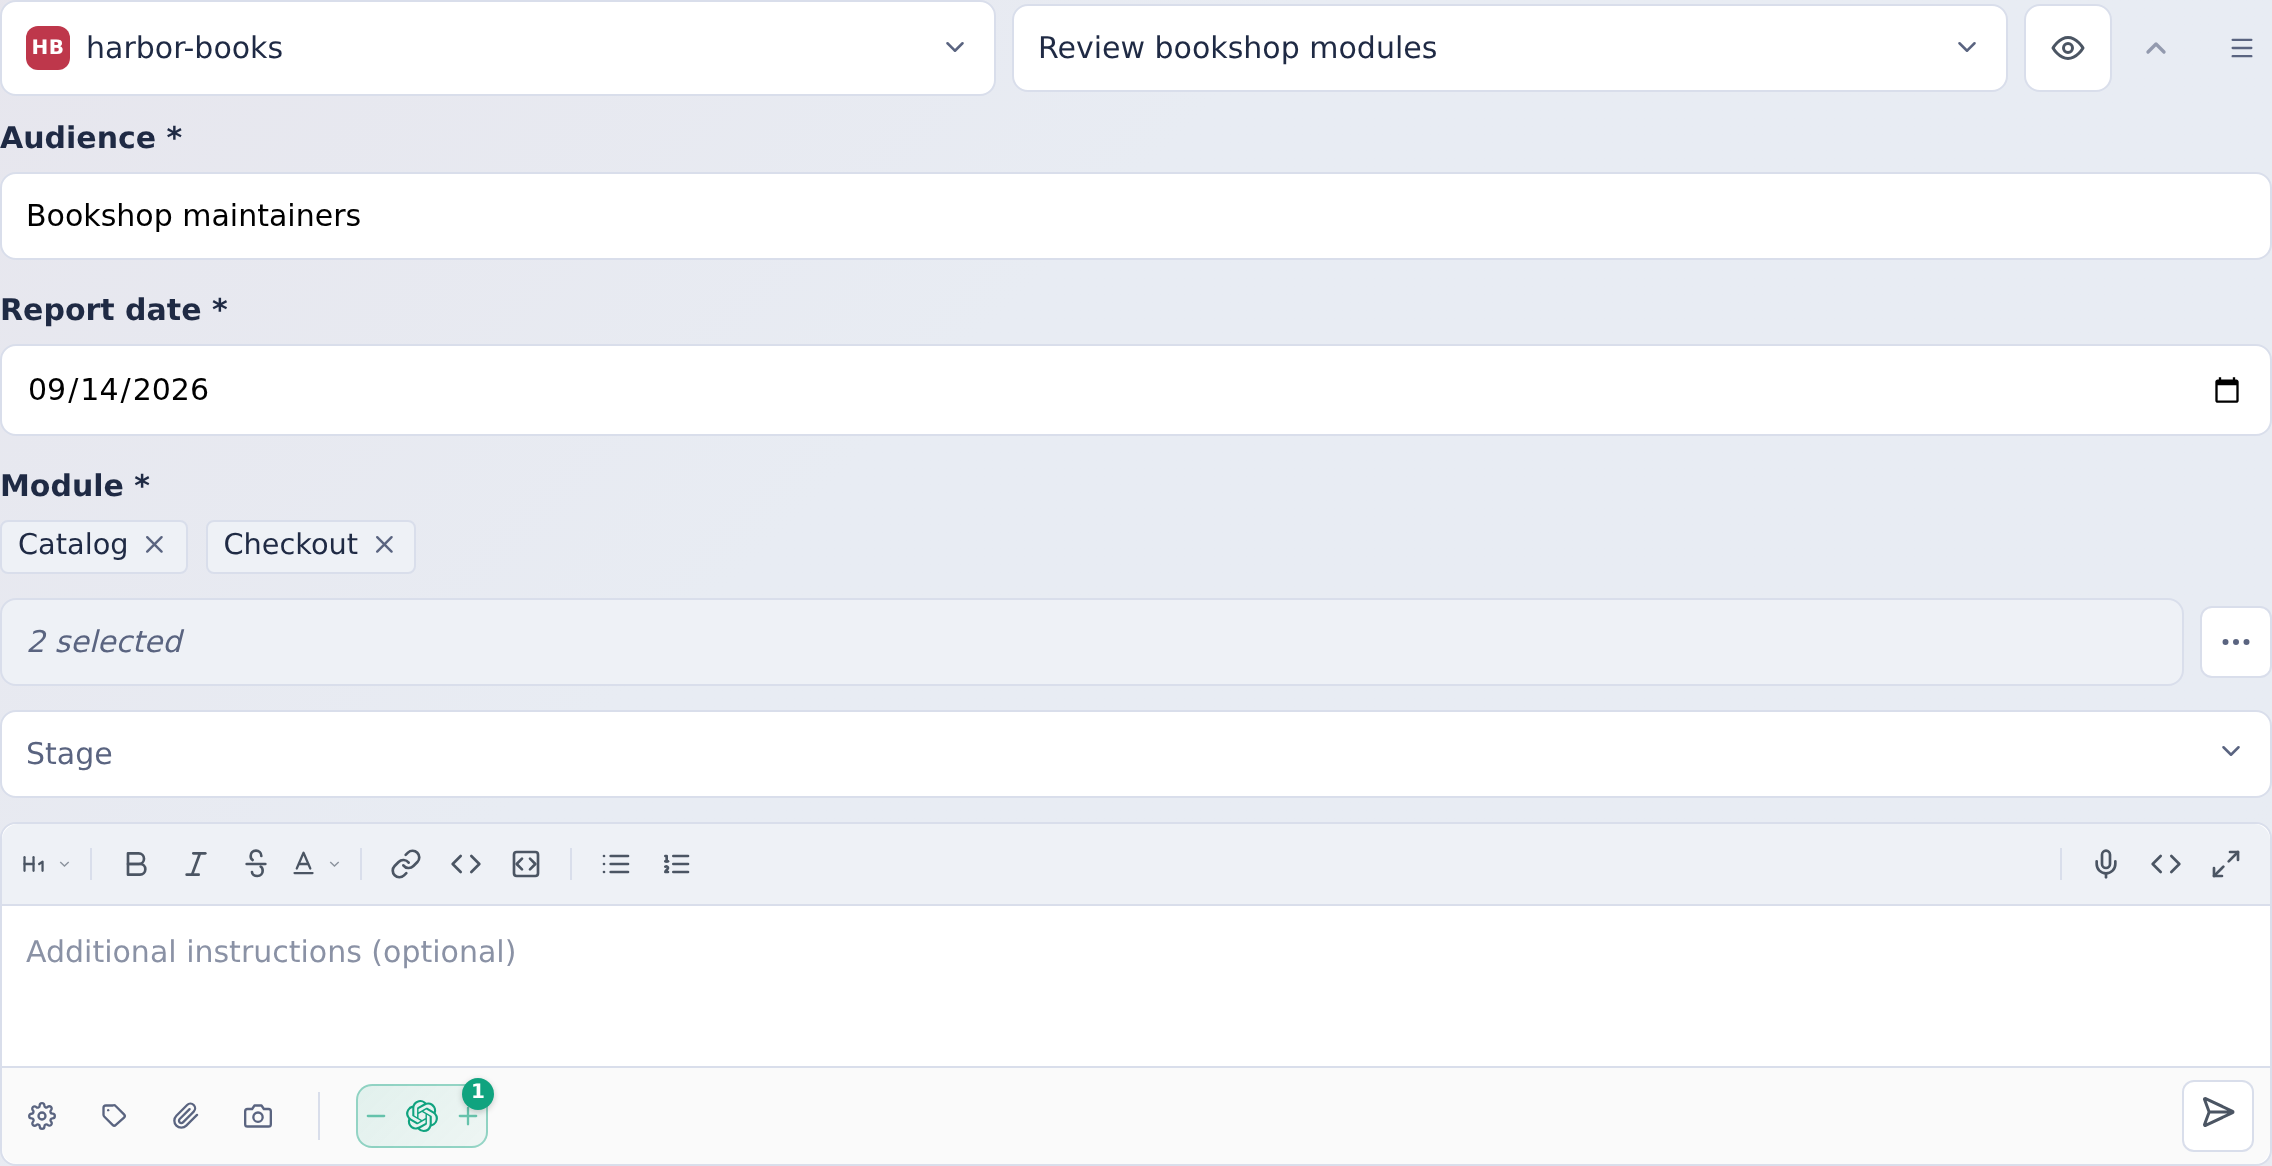Click the OpenAI model logo
This screenshot has height=1166, width=2272.
pyautogui.click(x=422, y=1116)
